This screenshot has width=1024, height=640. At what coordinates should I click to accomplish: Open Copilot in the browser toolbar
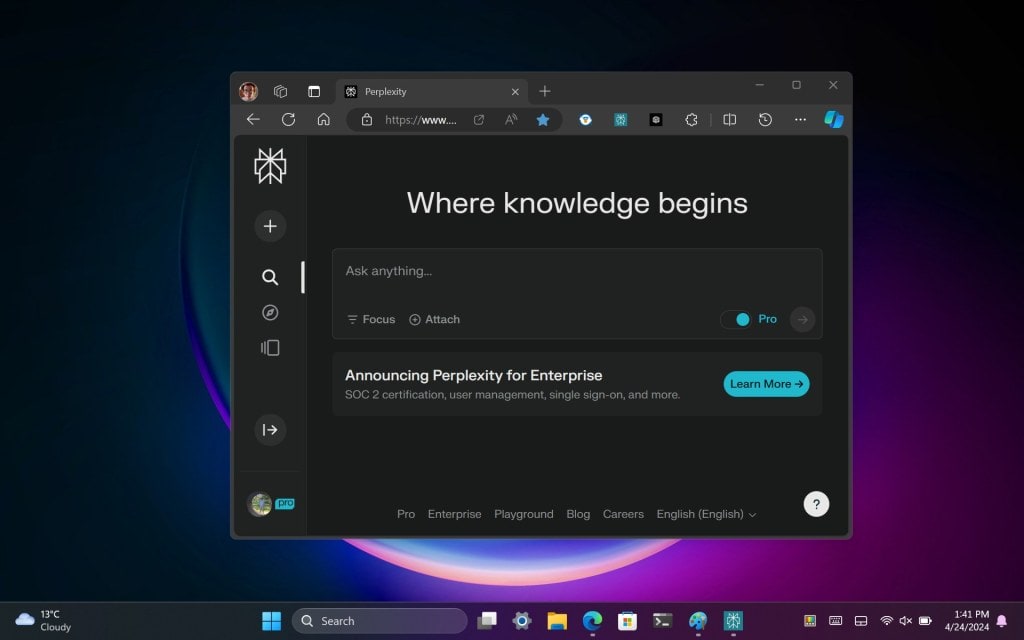coord(835,119)
